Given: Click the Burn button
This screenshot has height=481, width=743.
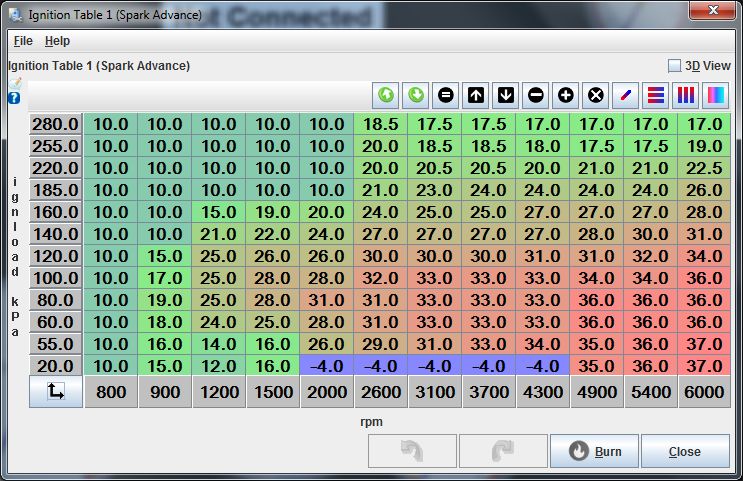Looking at the screenshot, I should pos(594,451).
